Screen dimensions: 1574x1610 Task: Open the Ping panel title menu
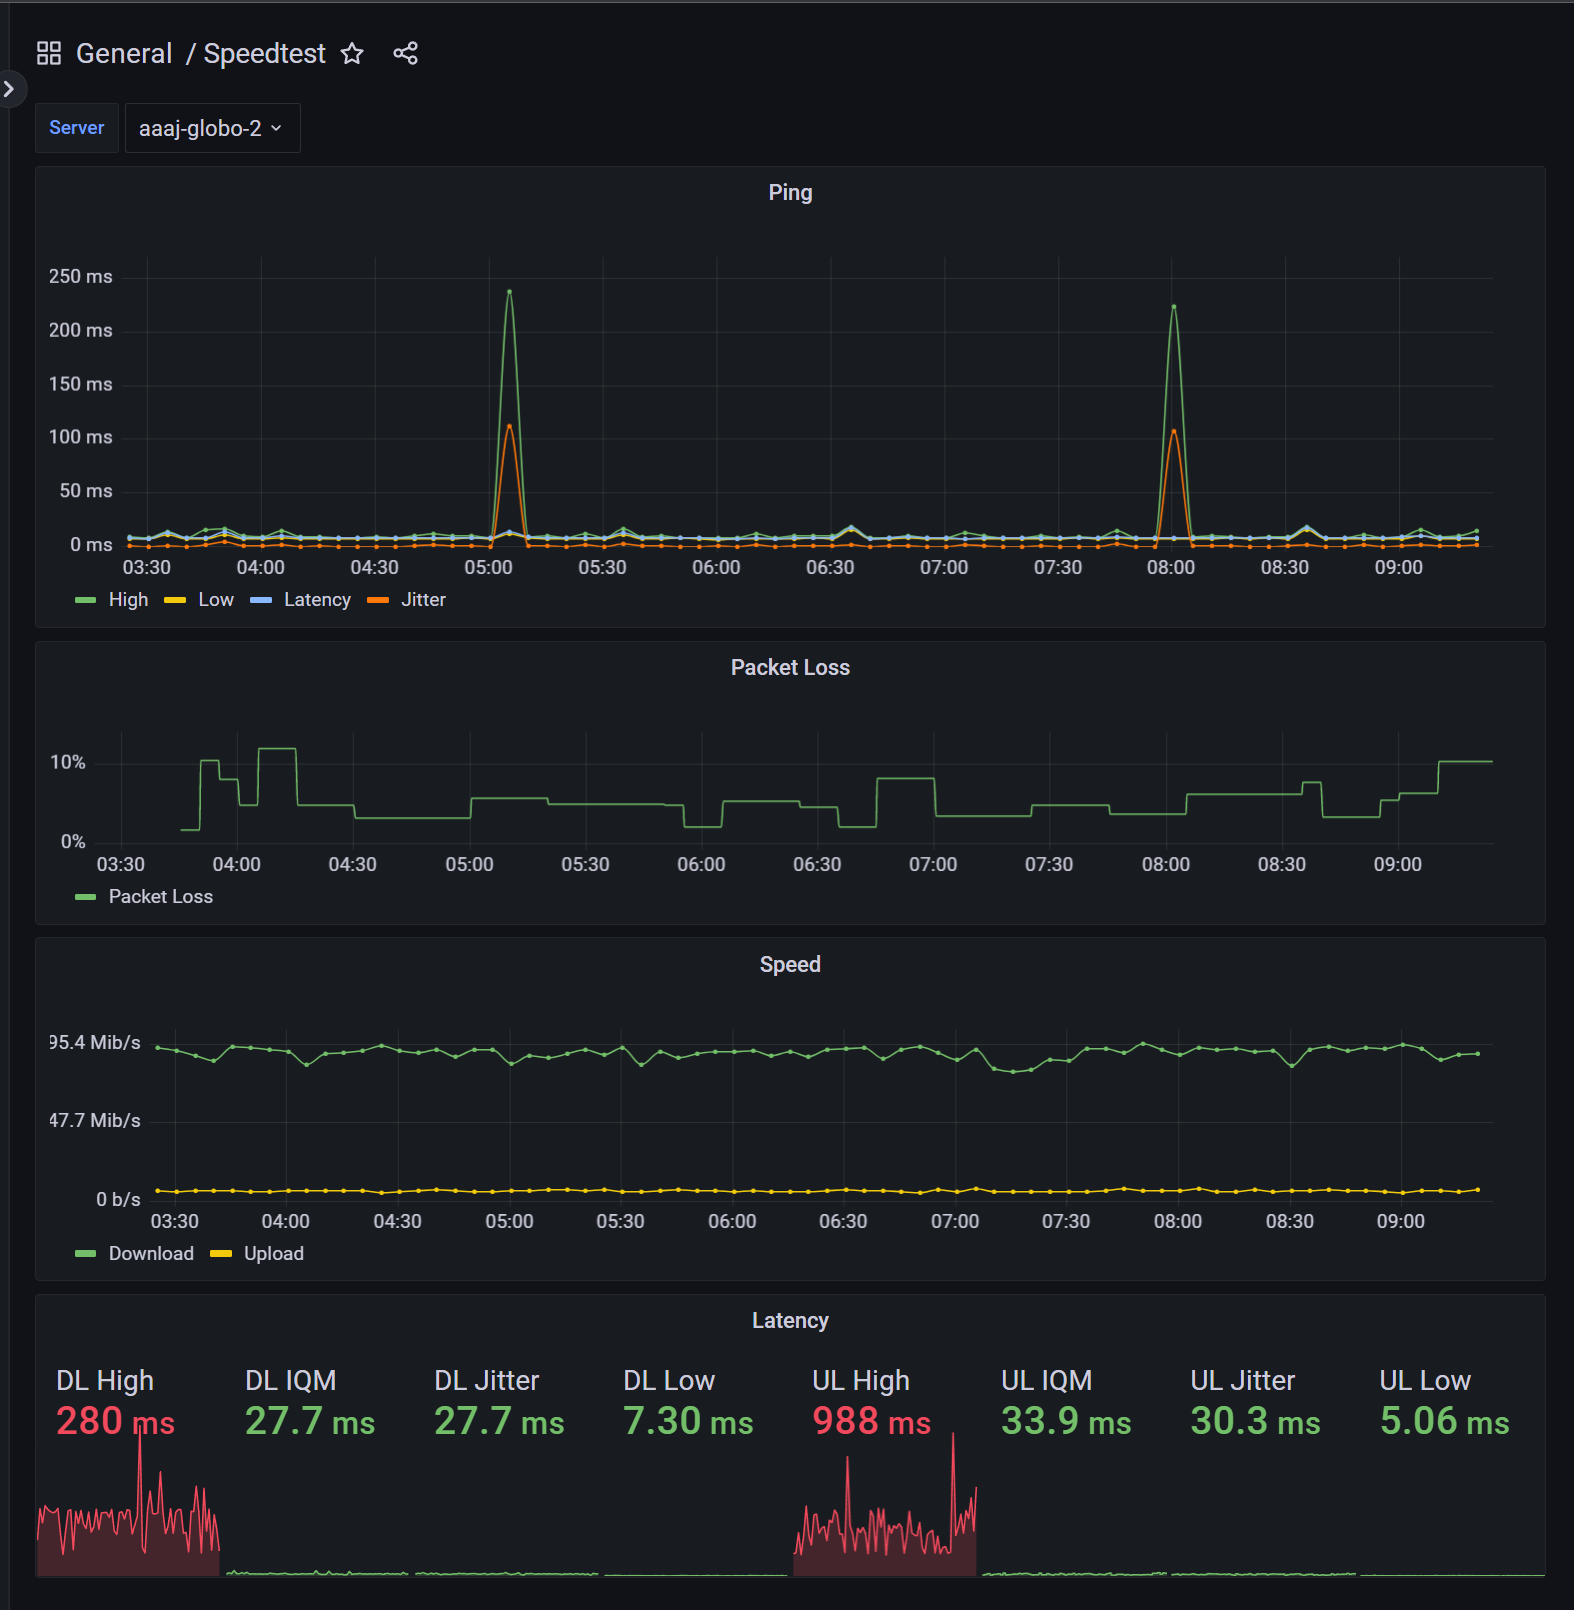(x=790, y=192)
